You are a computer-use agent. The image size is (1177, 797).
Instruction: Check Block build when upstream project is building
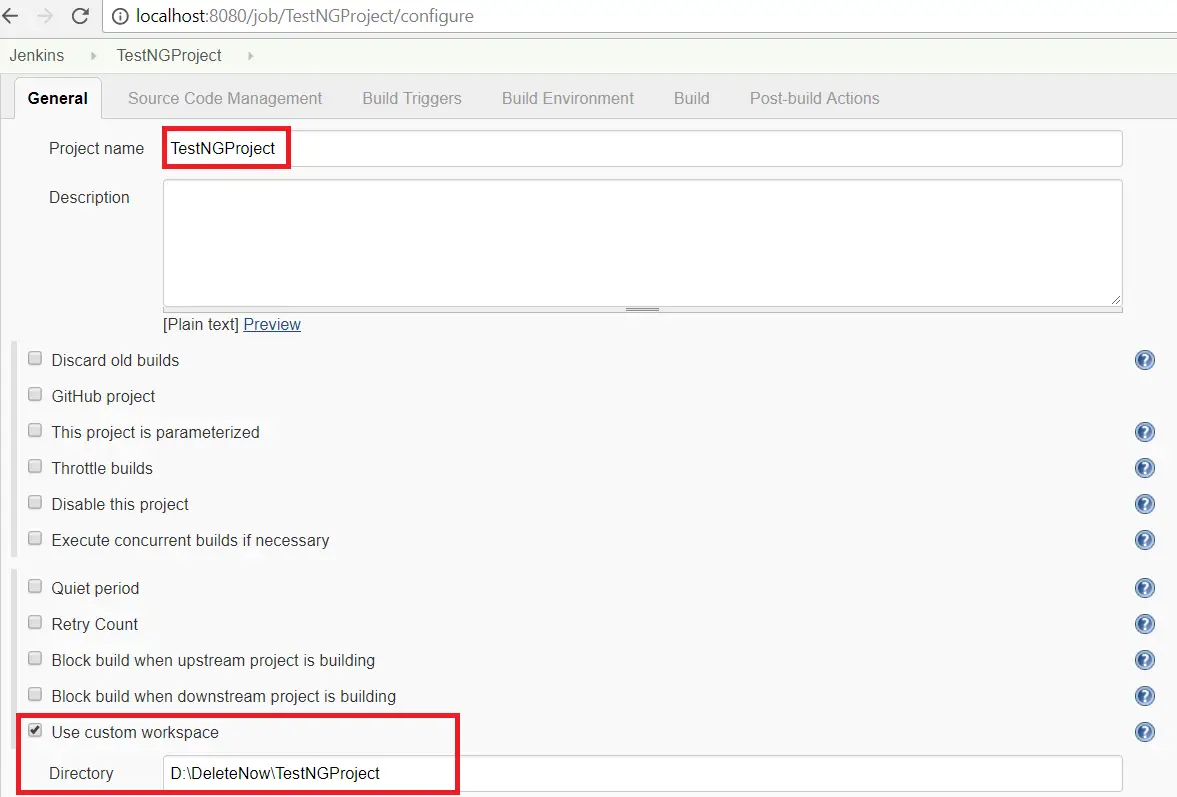(35, 659)
